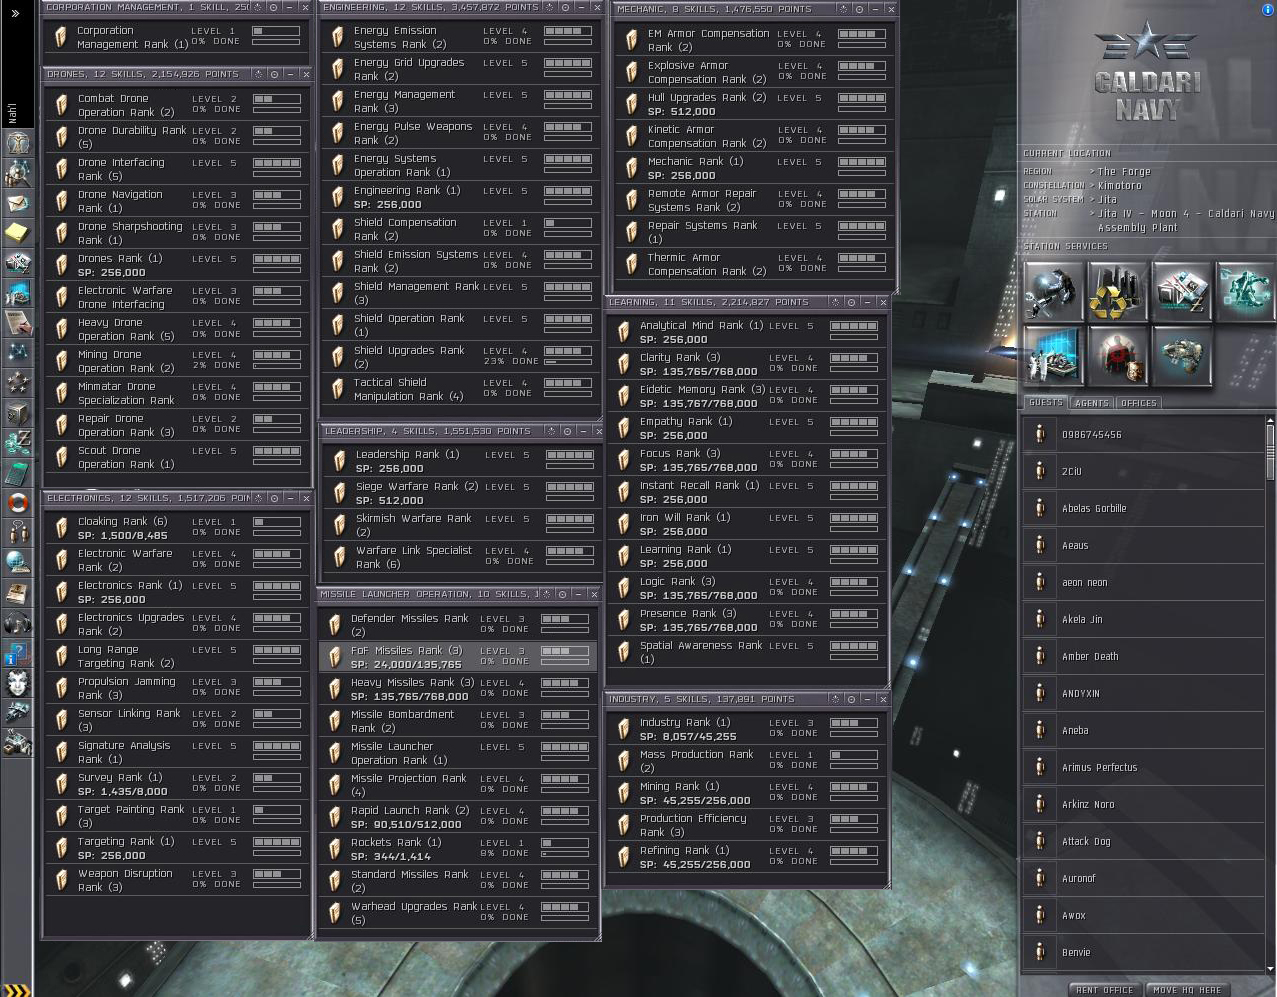Screen dimensions: 1277x997
Task: Open the Market station service with ISK symbol
Action: [x=1182, y=291]
